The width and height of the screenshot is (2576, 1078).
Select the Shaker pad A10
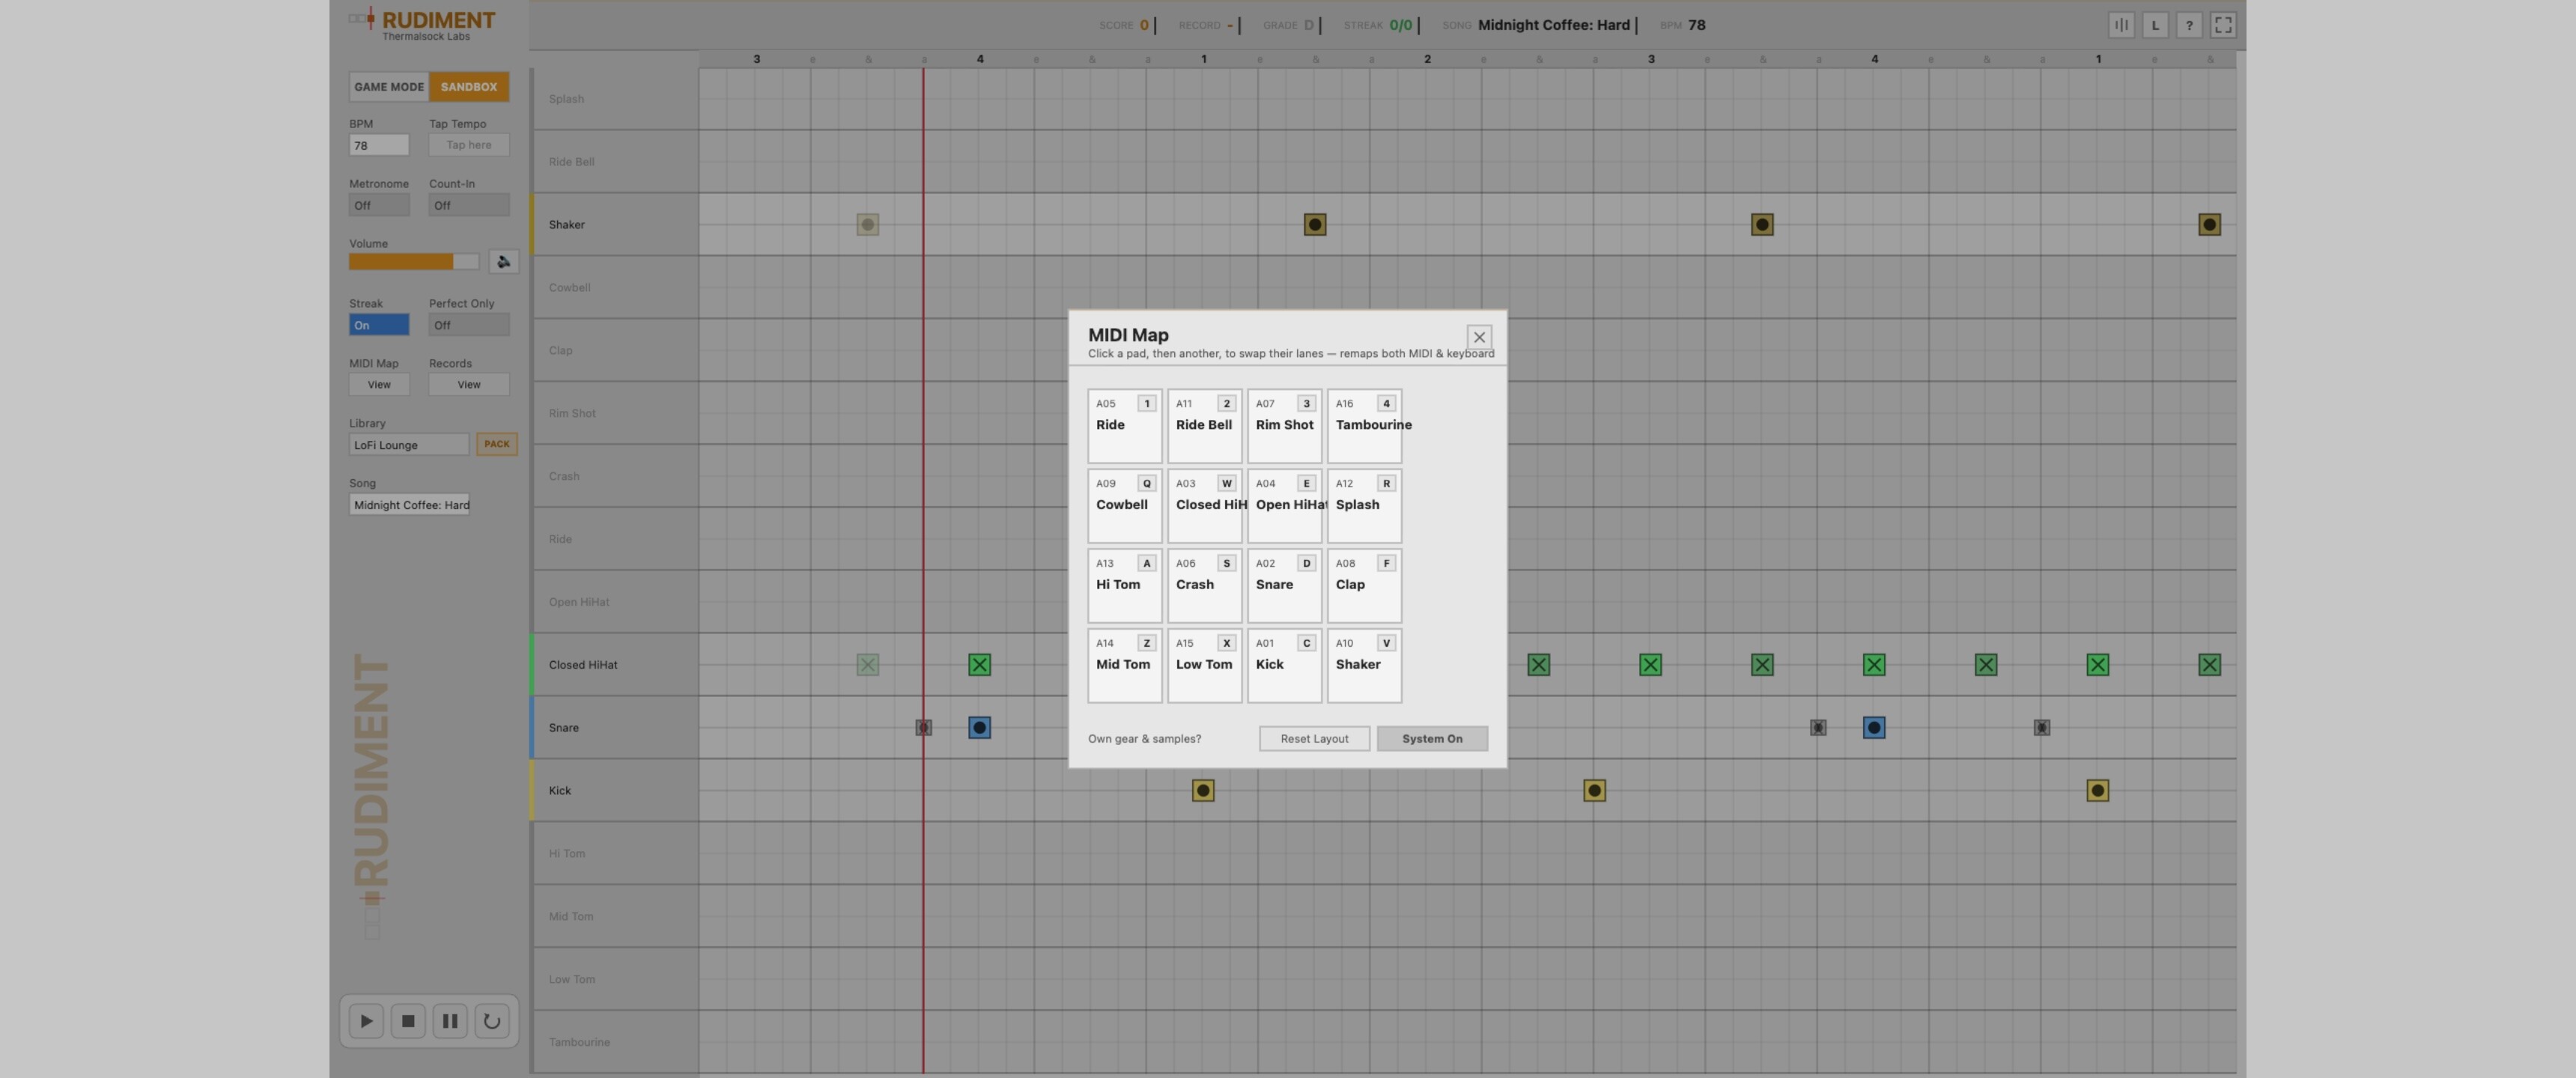coord(1364,665)
